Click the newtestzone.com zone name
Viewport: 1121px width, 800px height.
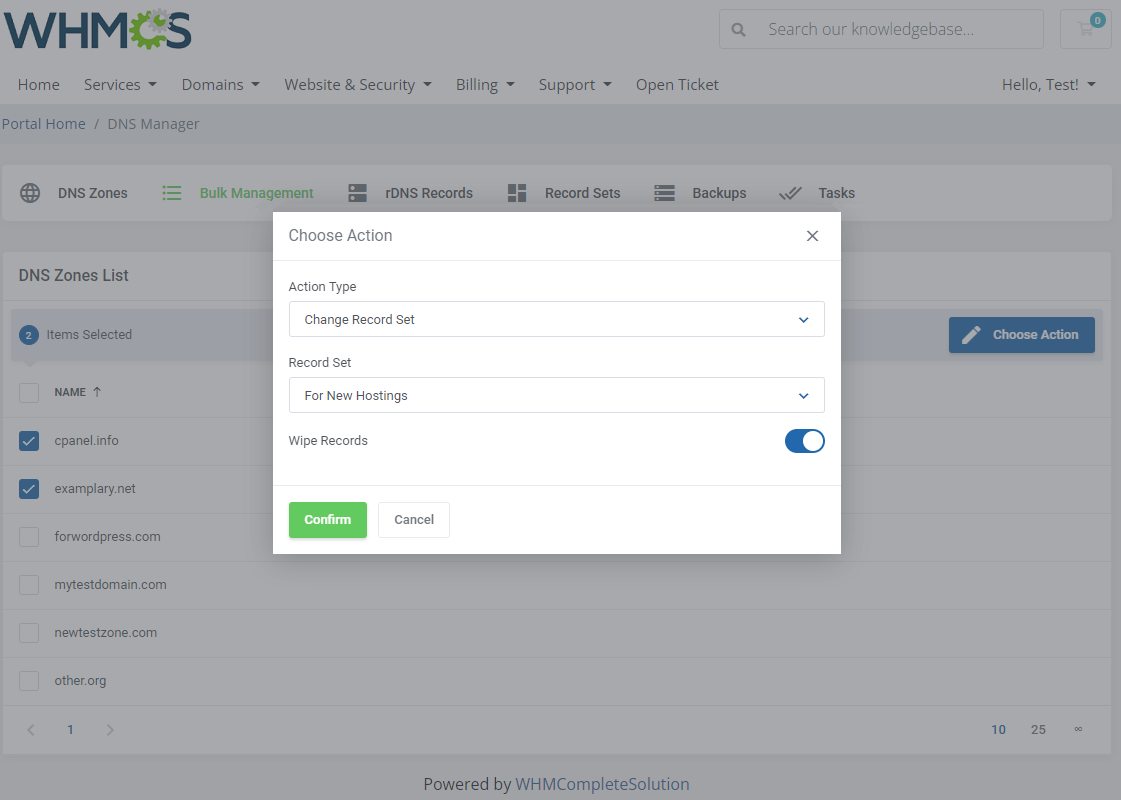pyautogui.click(x=106, y=633)
